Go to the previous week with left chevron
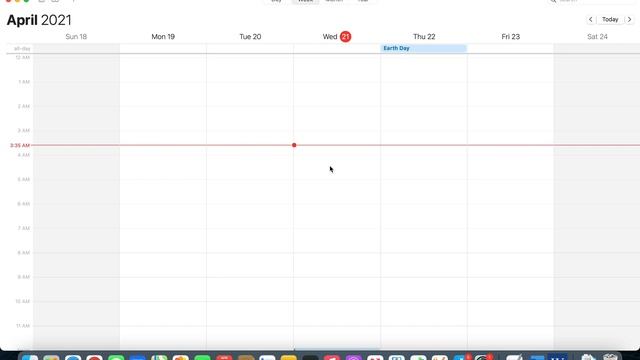640x360 pixels. coord(591,20)
